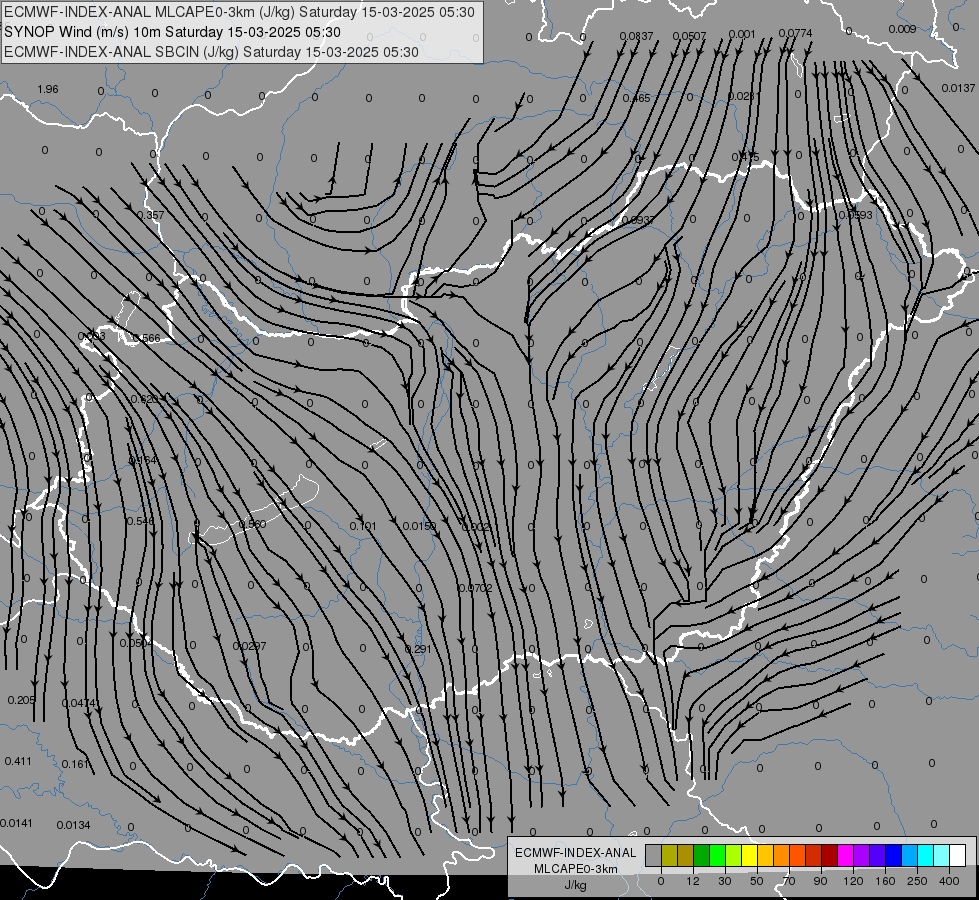Click the map value '0.0141'
The height and width of the screenshot is (900, 979).
(x=16, y=823)
